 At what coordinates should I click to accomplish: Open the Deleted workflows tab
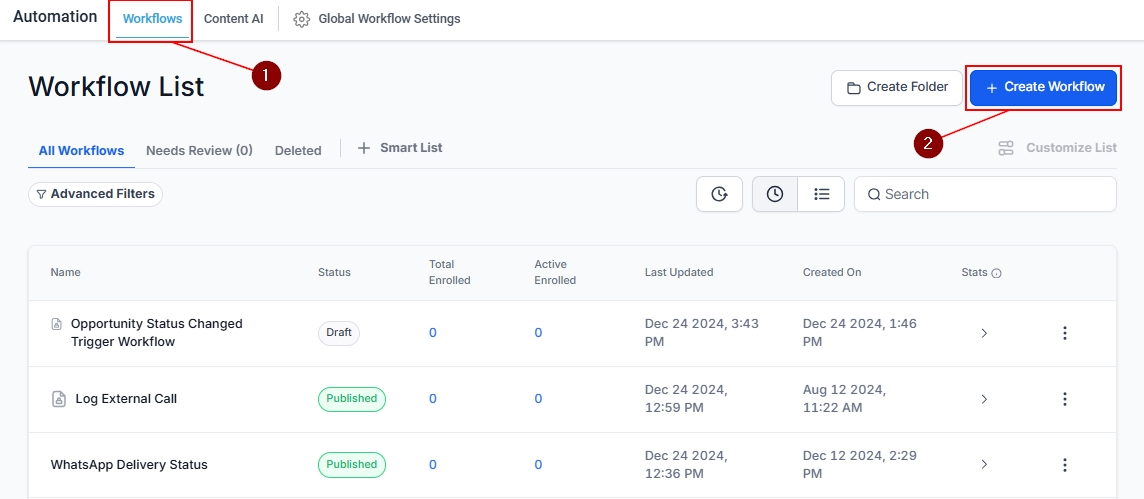298,151
